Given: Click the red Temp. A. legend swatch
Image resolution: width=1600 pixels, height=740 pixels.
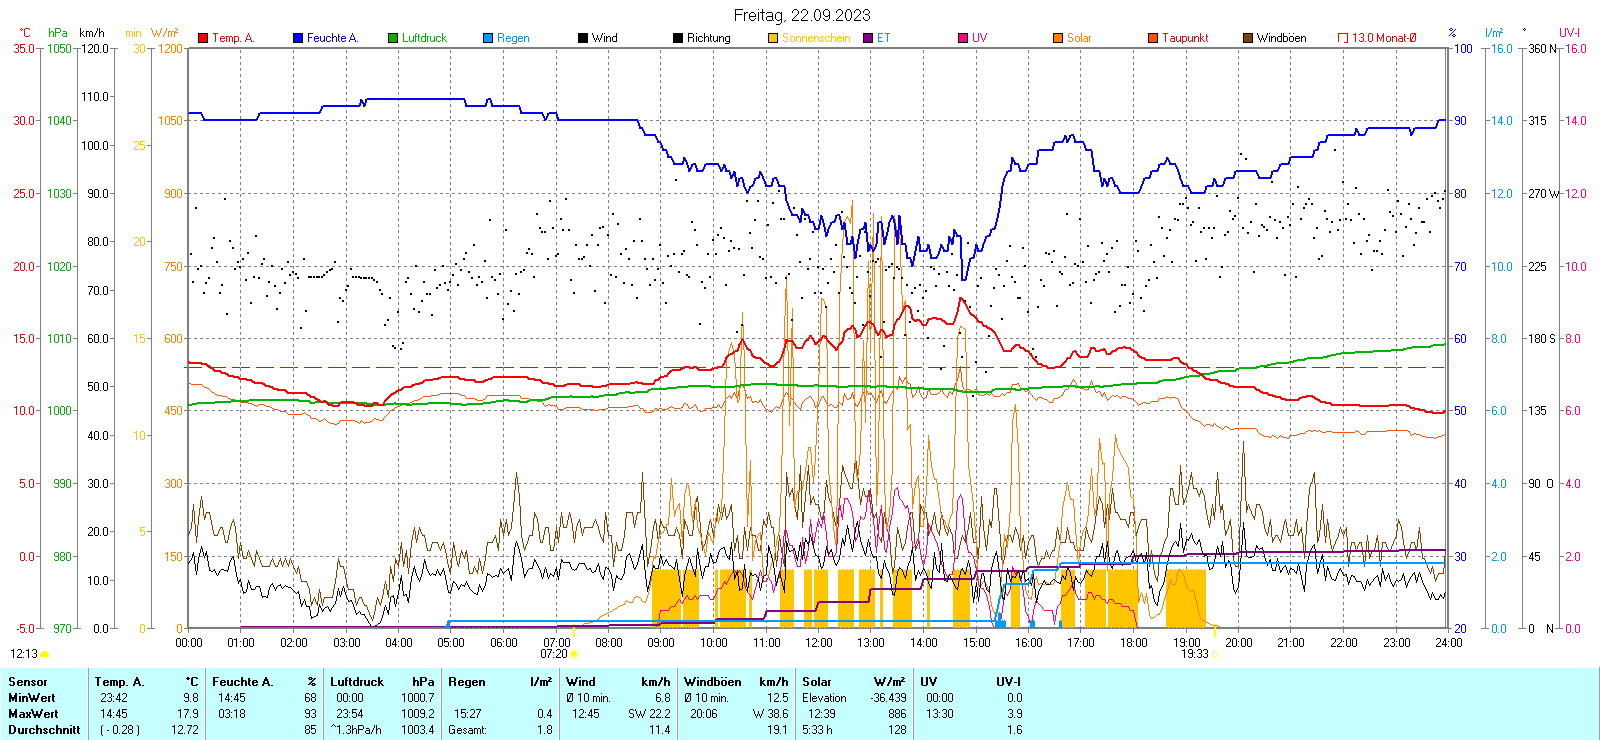Looking at the screenshot, I should click(204, 38).
